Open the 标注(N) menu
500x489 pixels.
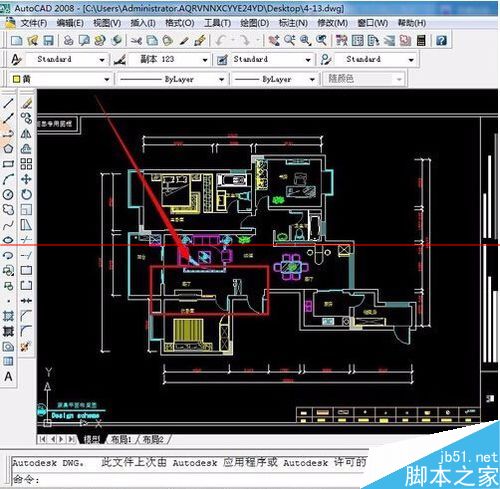pos(293,23)
